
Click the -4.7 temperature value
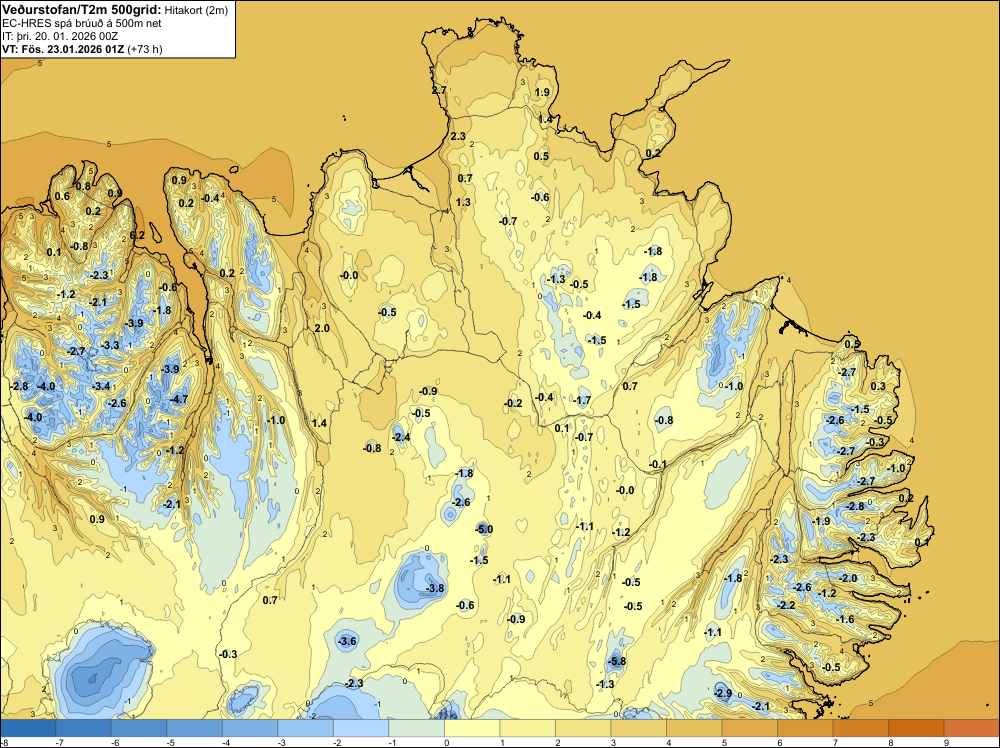tap(179, 399)
